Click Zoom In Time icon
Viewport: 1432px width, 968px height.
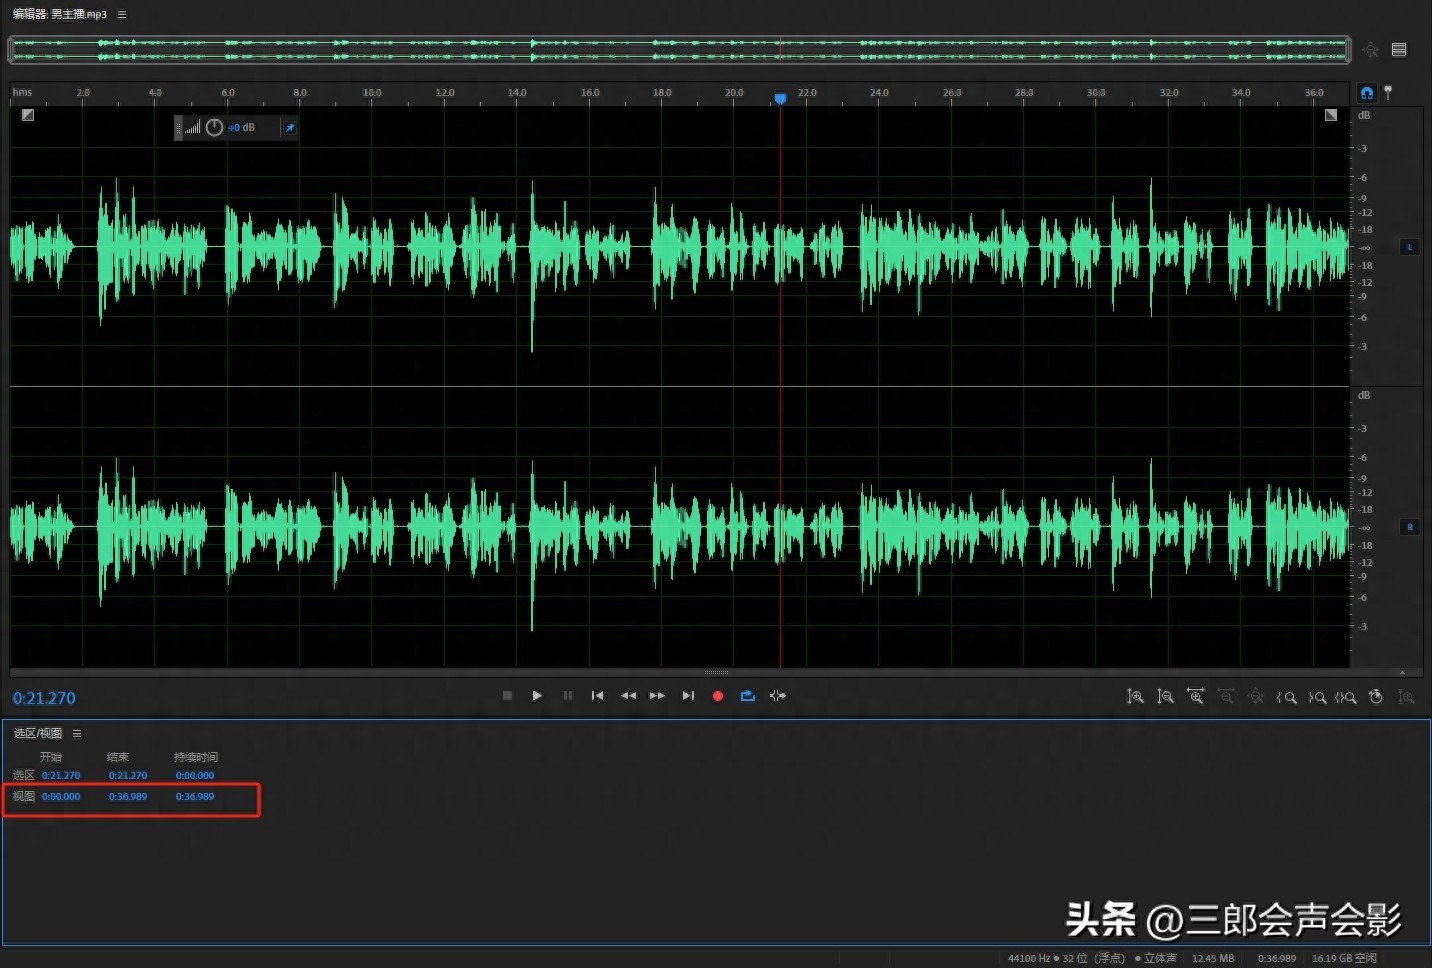[x=1195, y=697]
